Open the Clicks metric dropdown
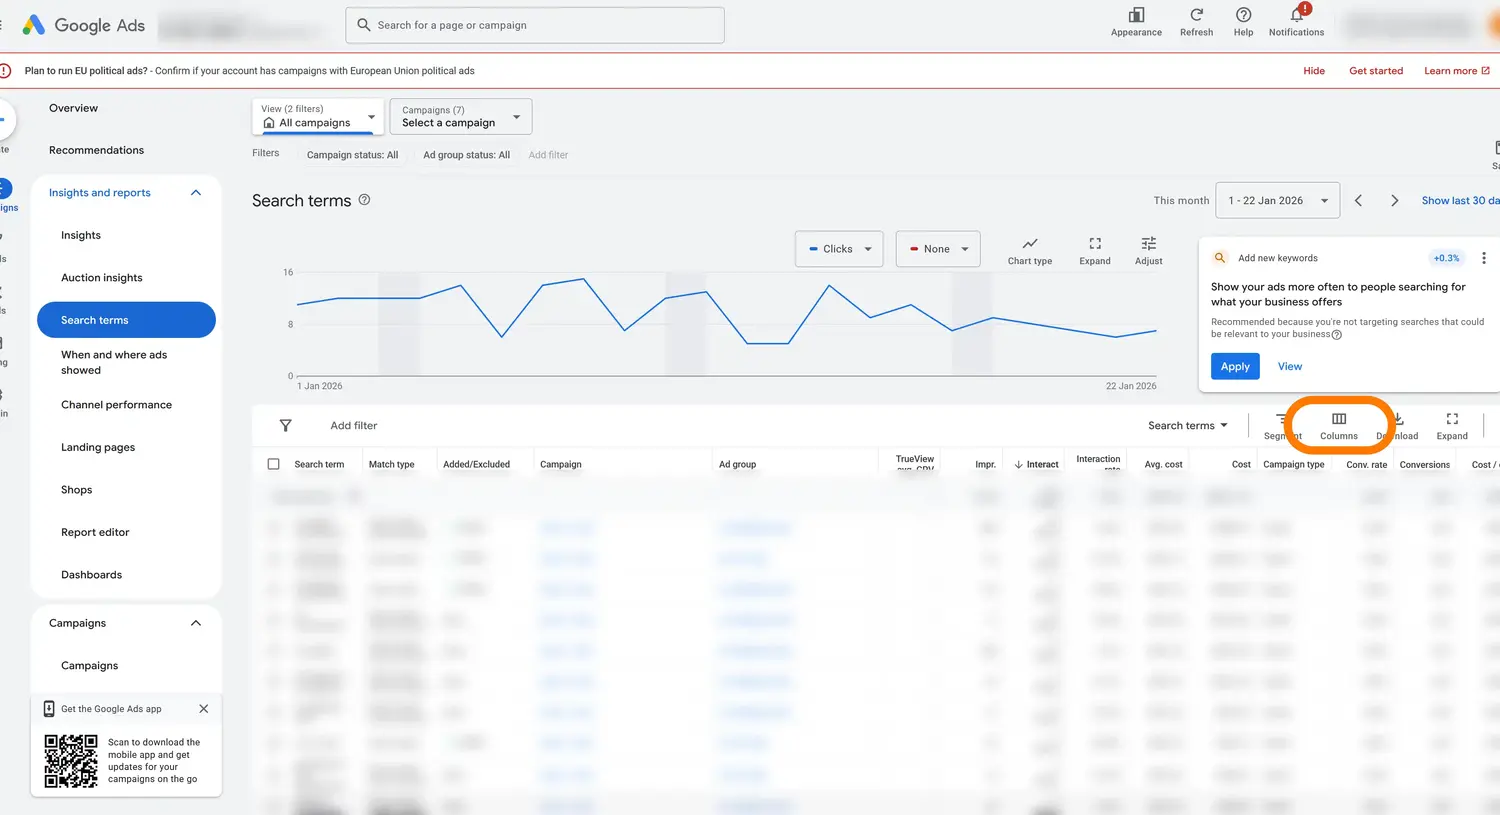The height and width of the screenshot is (815, 1500). [838, 249]
